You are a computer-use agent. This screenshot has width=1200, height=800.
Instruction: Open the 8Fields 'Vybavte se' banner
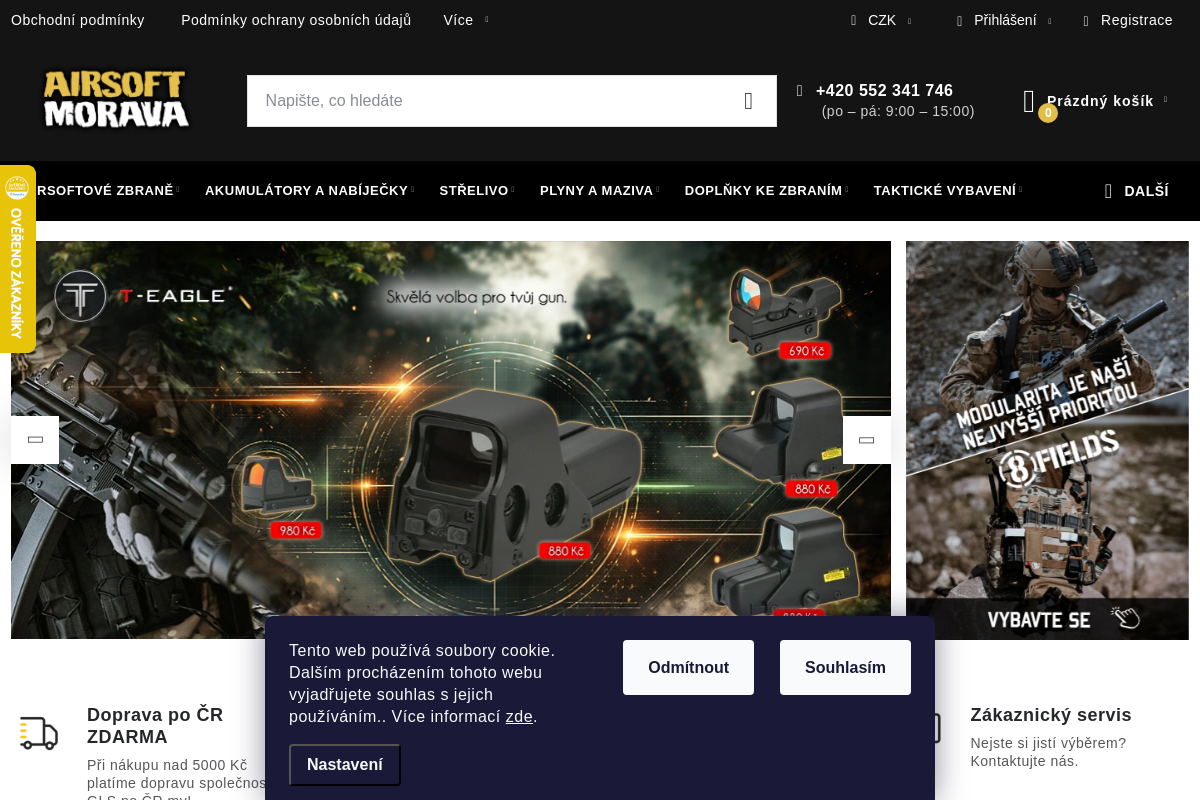point(1047,440)
